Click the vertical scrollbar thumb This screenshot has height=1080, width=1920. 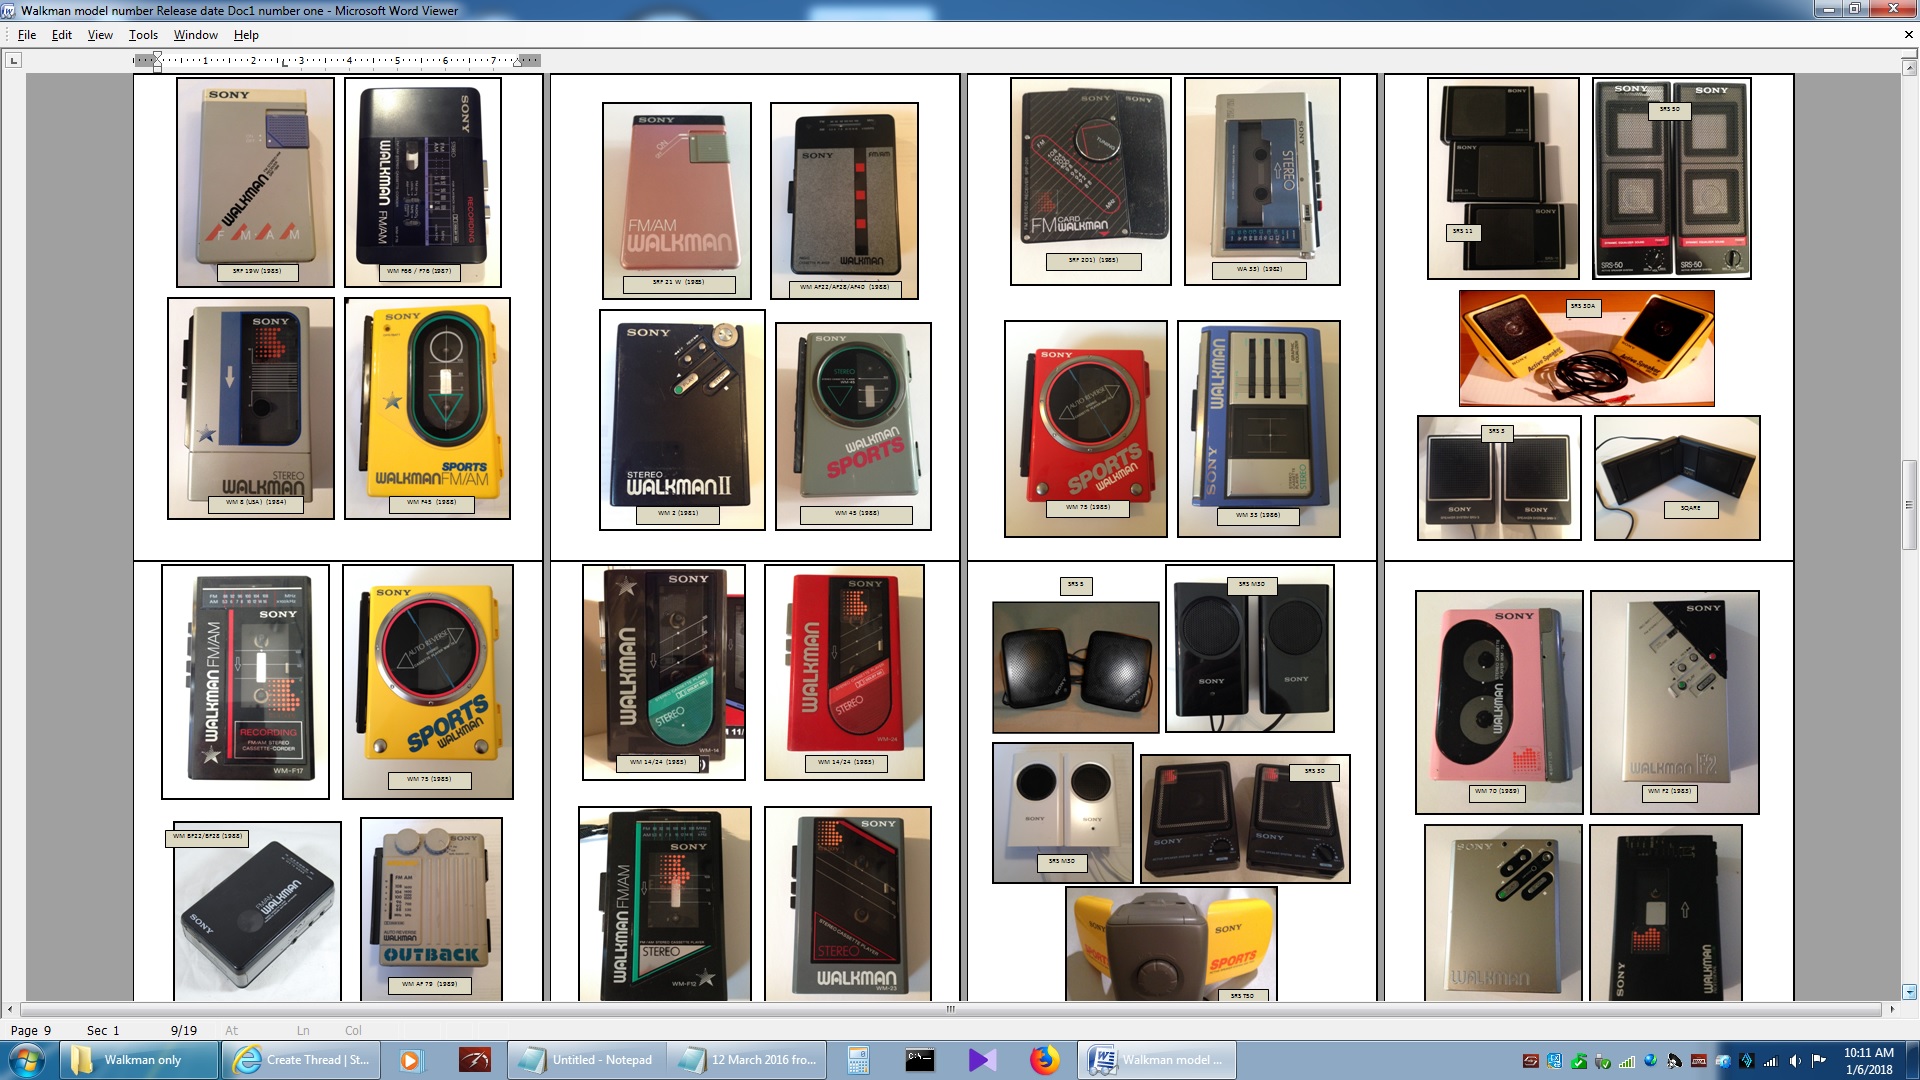point(1909,505)
